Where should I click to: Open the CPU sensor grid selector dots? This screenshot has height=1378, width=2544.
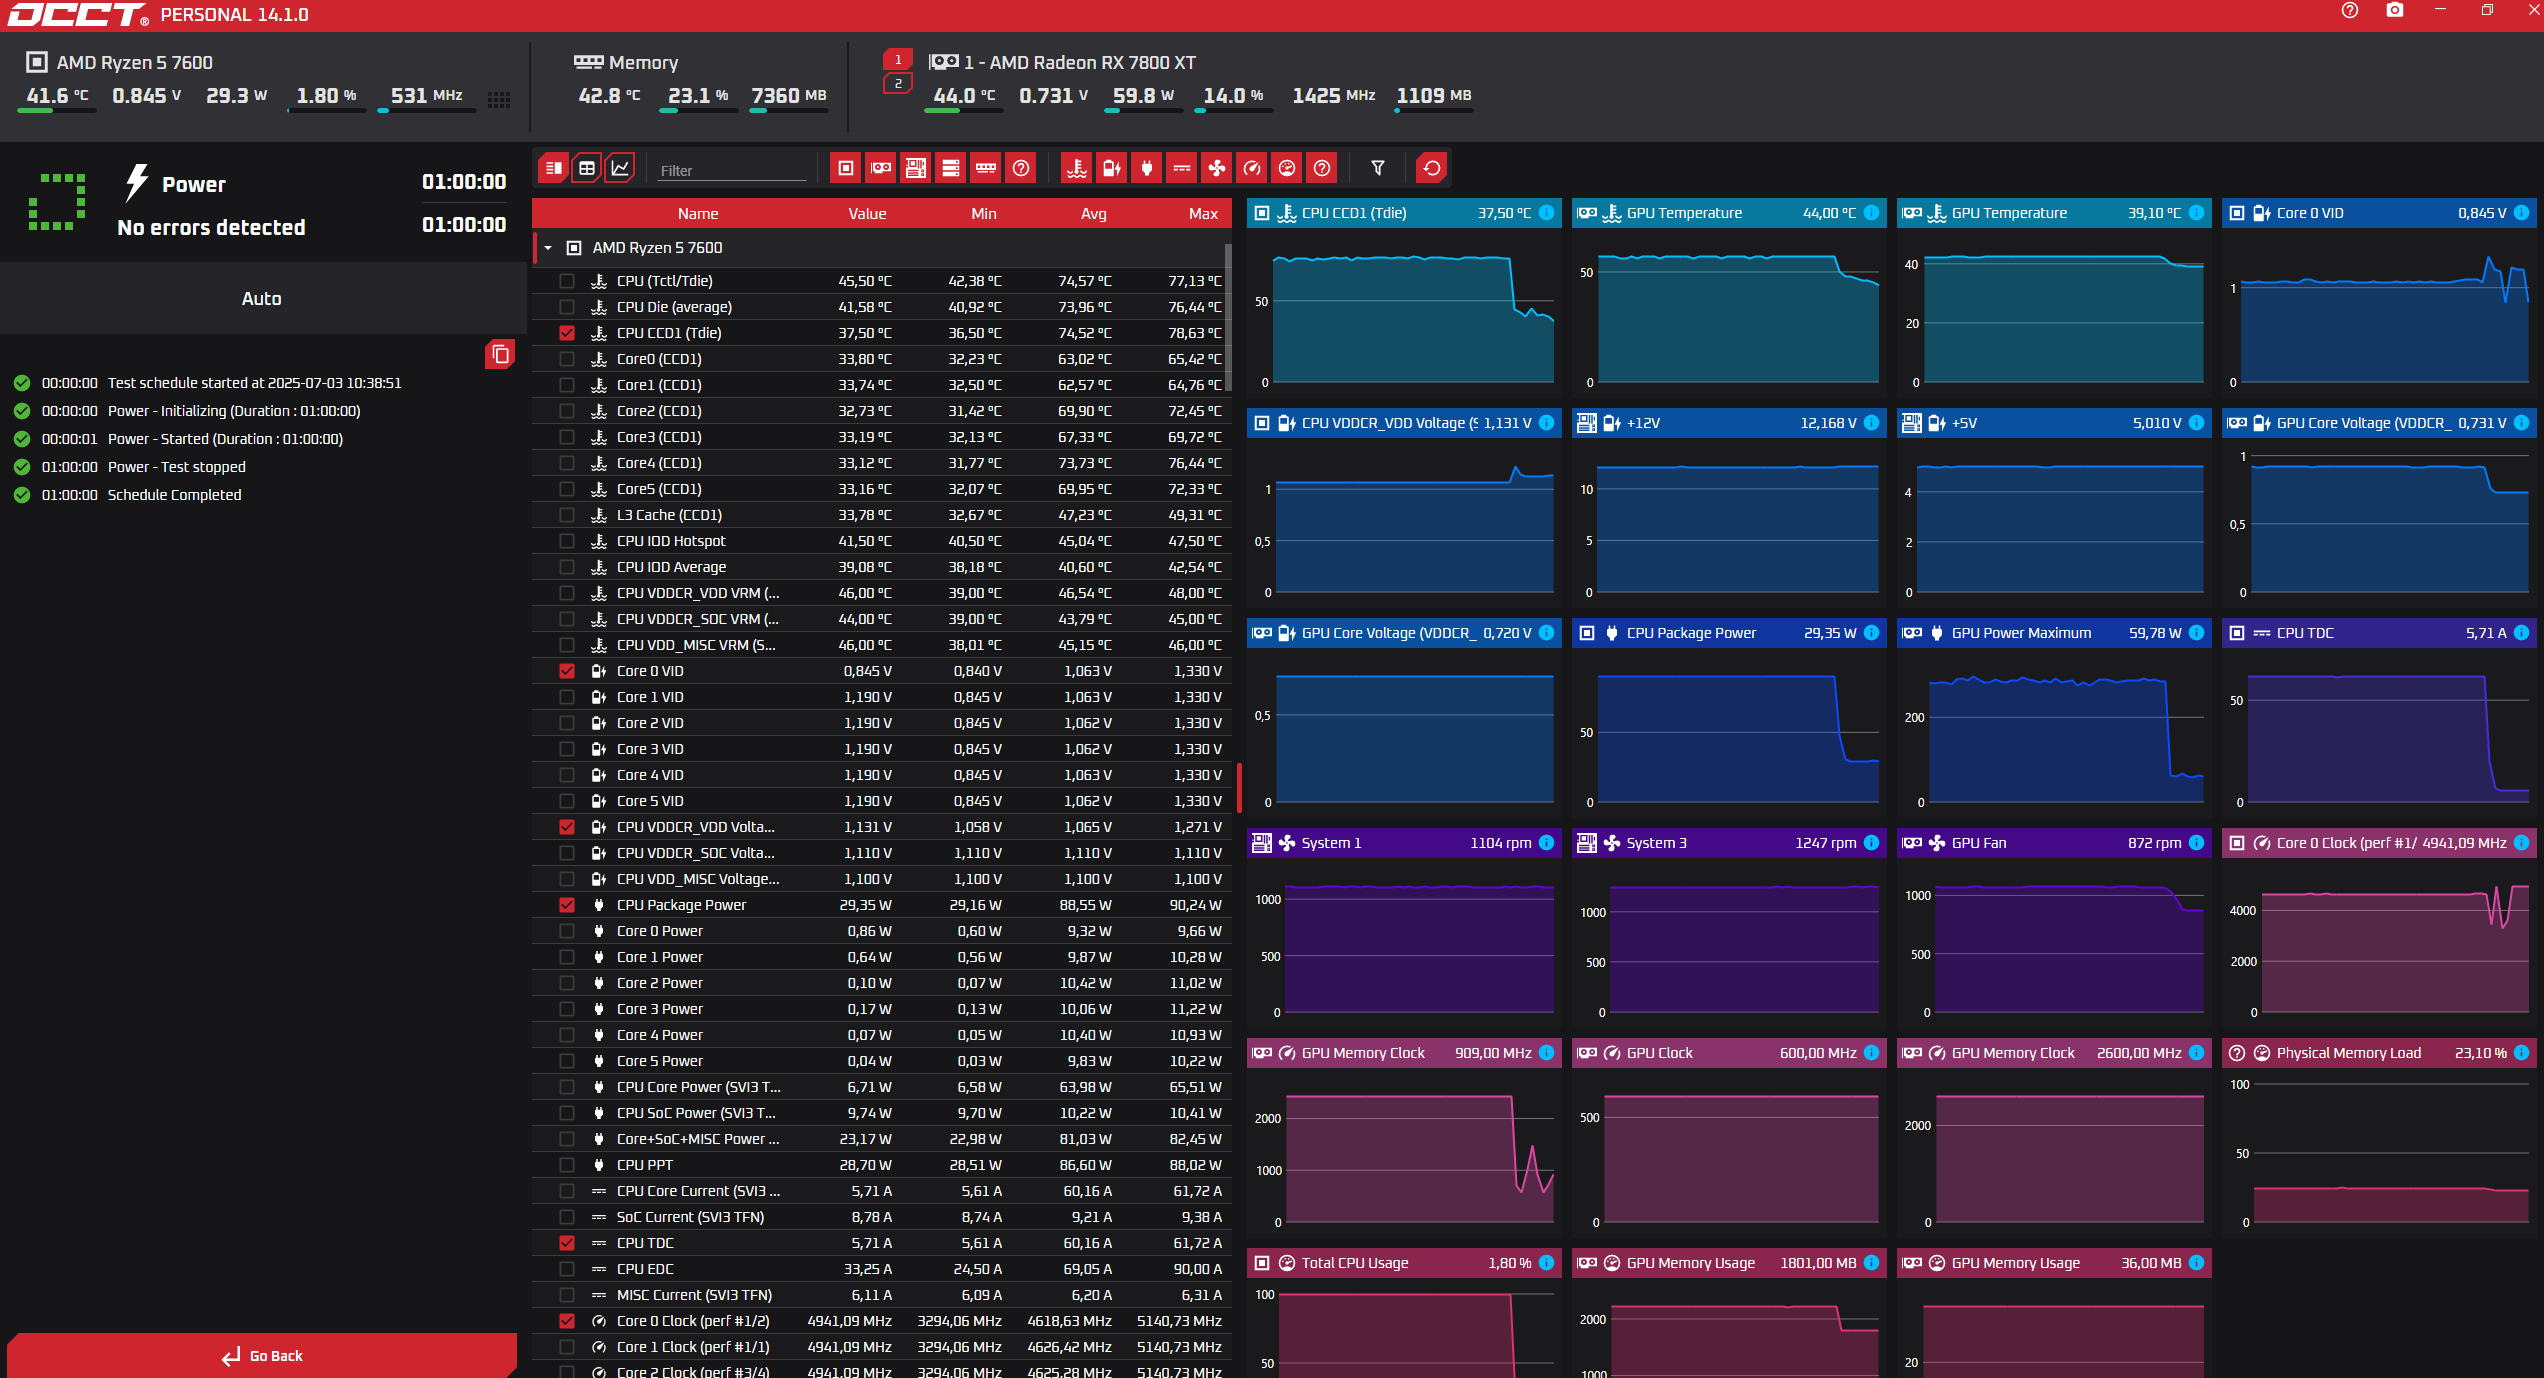point(499,99)
